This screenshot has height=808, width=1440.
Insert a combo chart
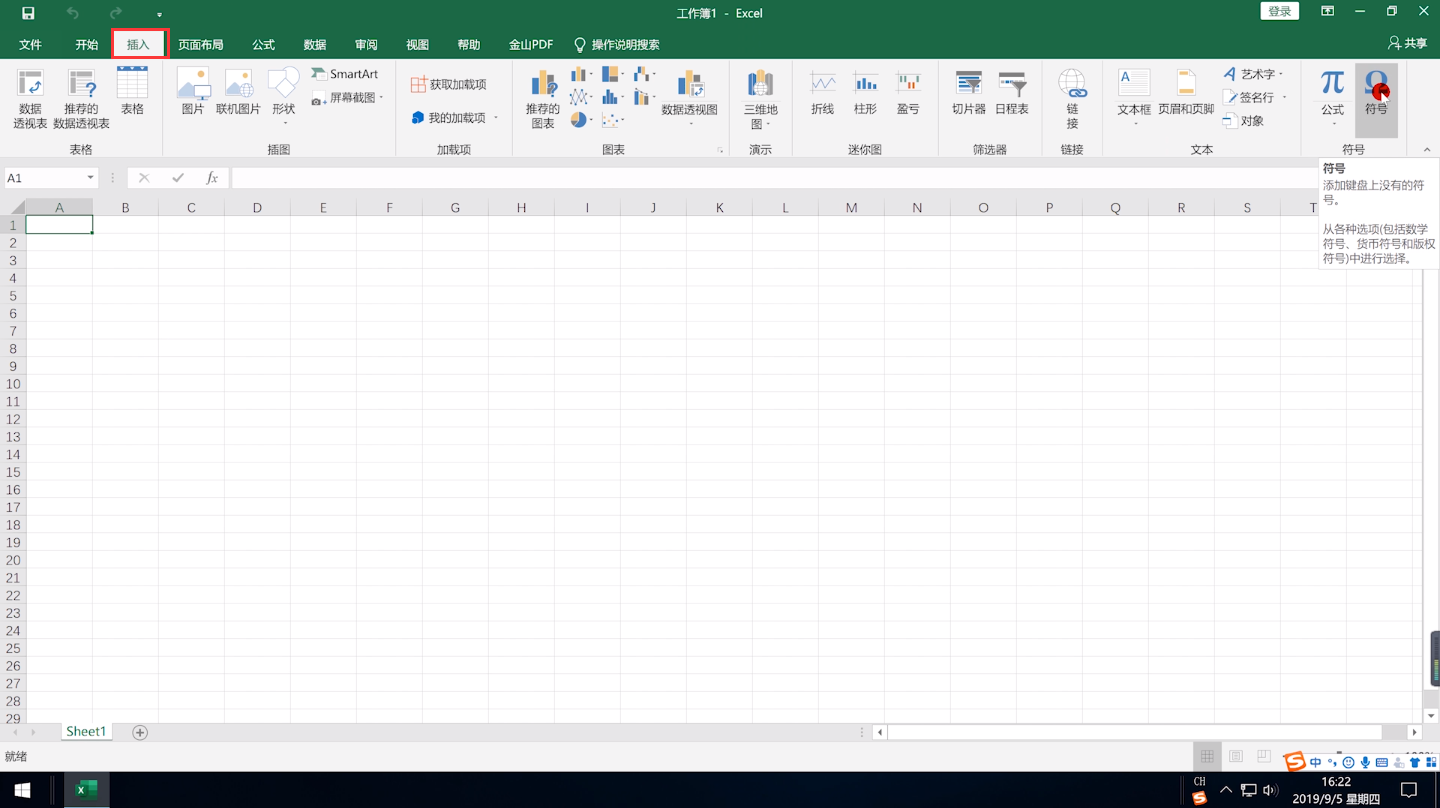click(643, 97)
